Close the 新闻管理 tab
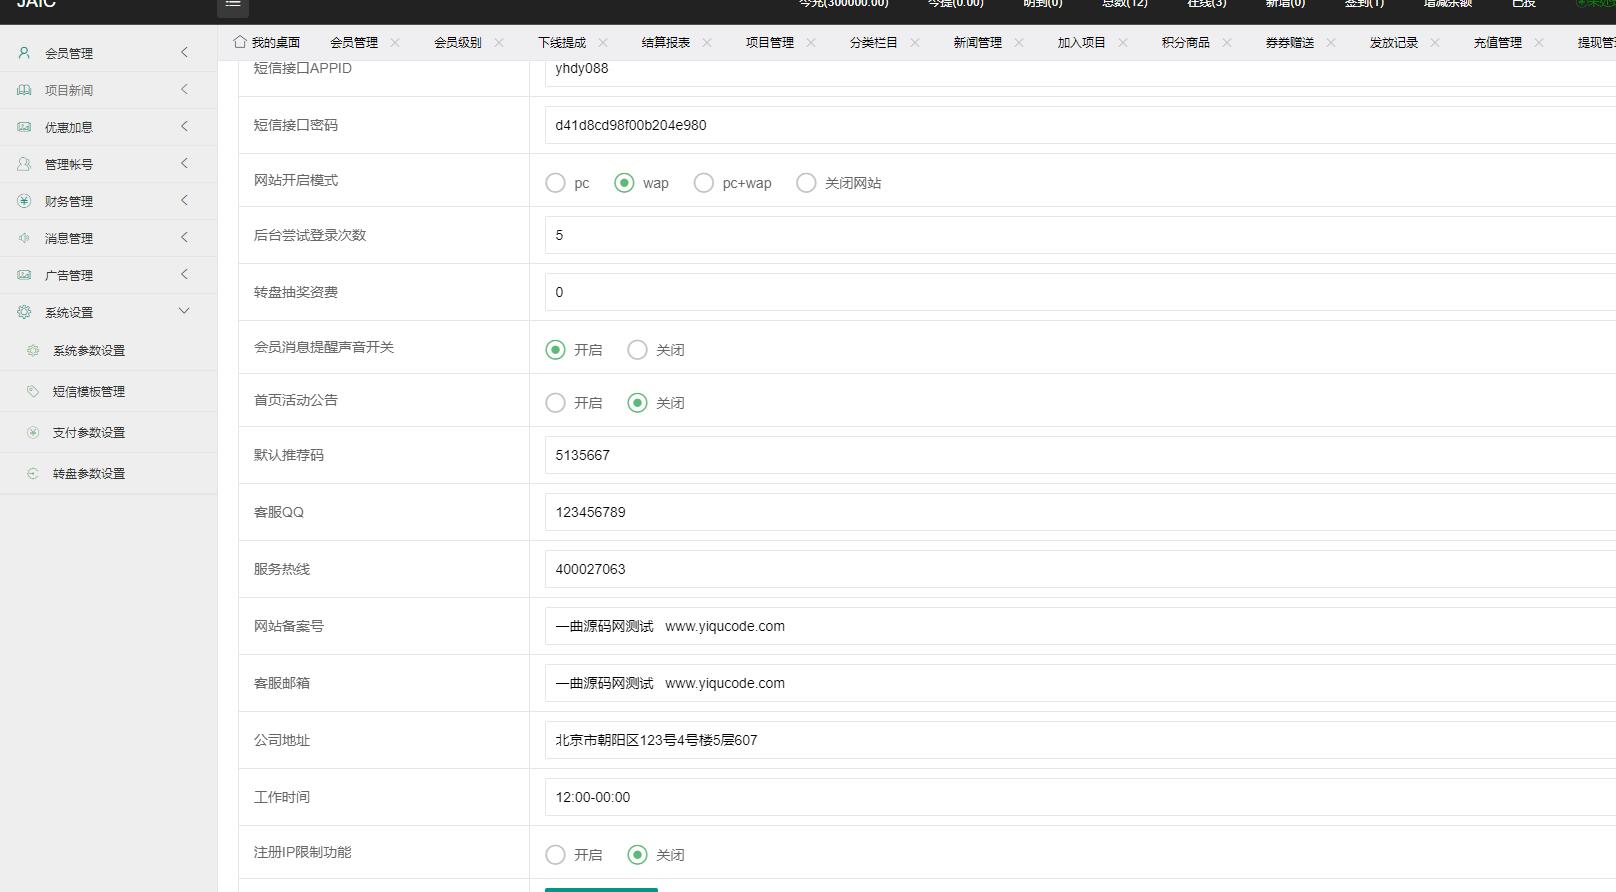 [1019, 42]
